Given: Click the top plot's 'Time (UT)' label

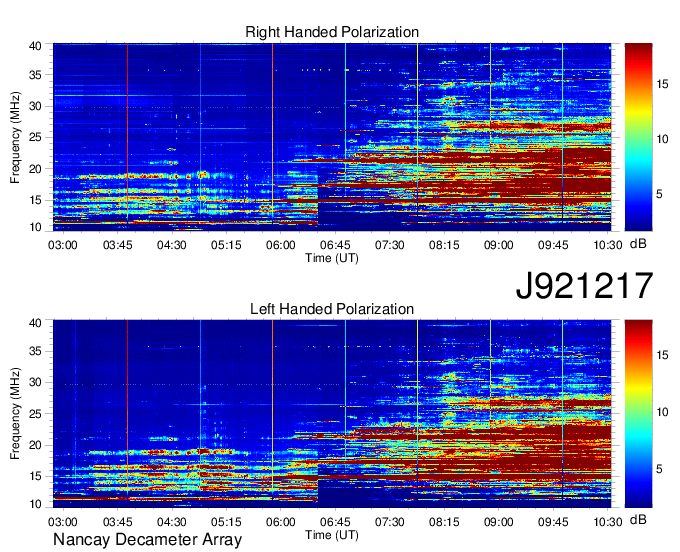Looking at the screenshot, I should [332, 258].
